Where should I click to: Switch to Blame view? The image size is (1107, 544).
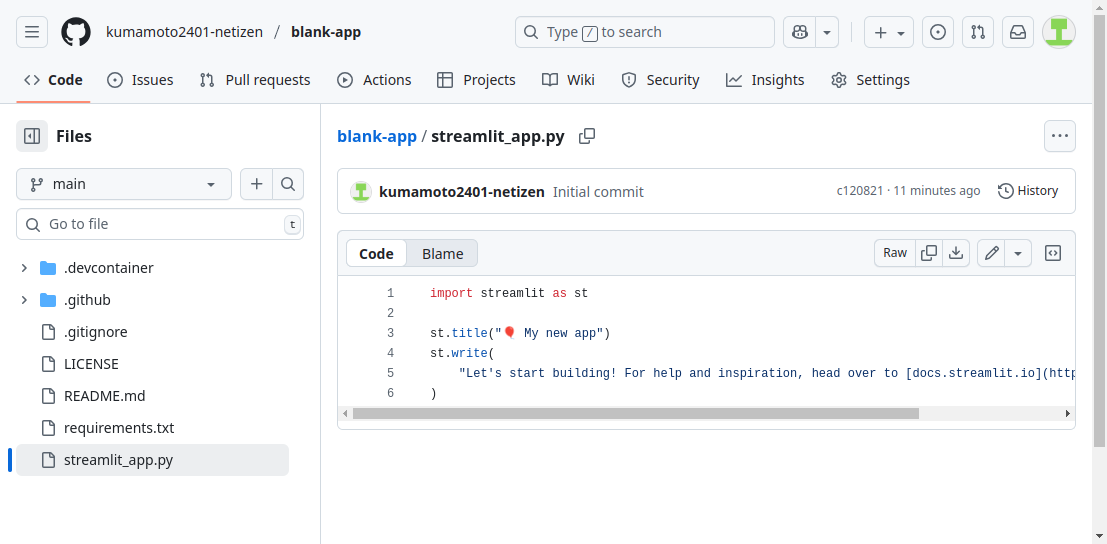click(x=442, y=254)
